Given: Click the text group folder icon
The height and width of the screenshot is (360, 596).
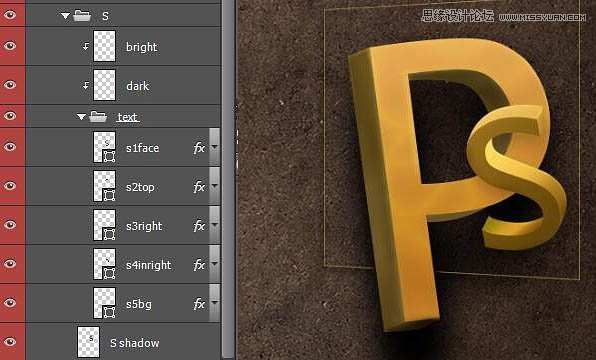Looking at the screenshot, I should pyautogui.click(x=98, y=116).
